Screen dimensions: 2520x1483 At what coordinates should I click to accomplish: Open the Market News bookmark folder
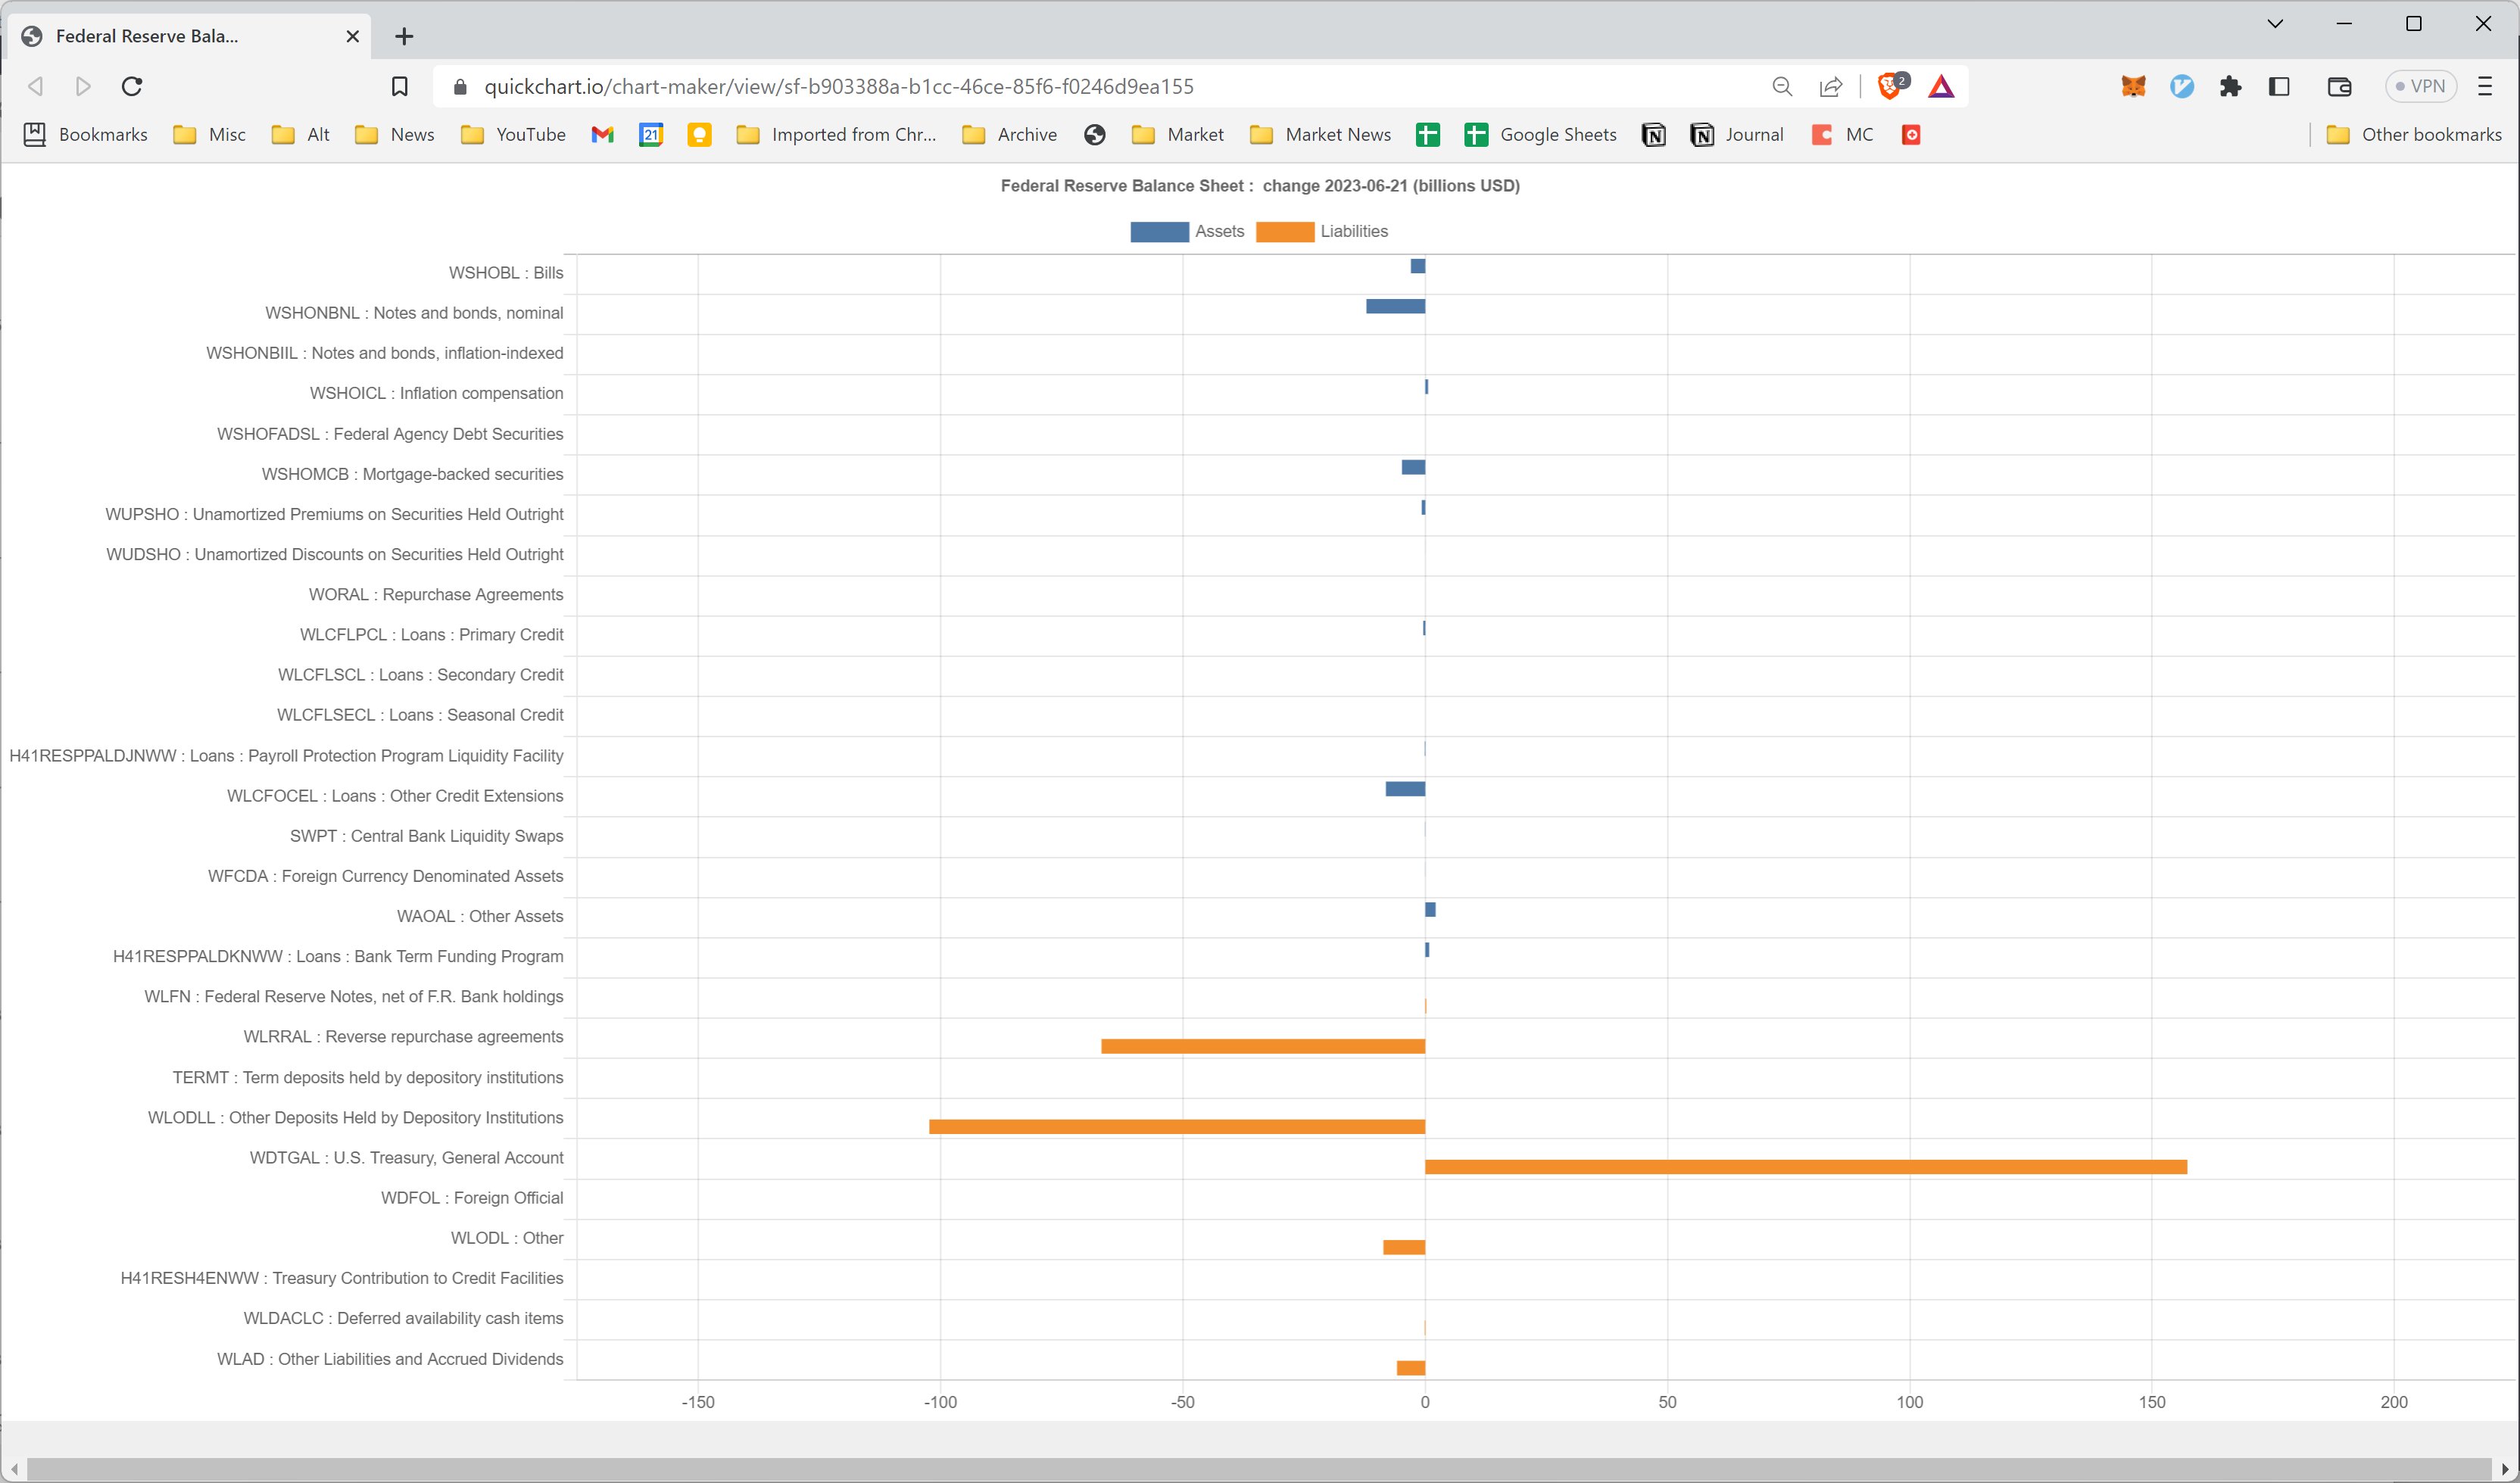(1320, 134)
